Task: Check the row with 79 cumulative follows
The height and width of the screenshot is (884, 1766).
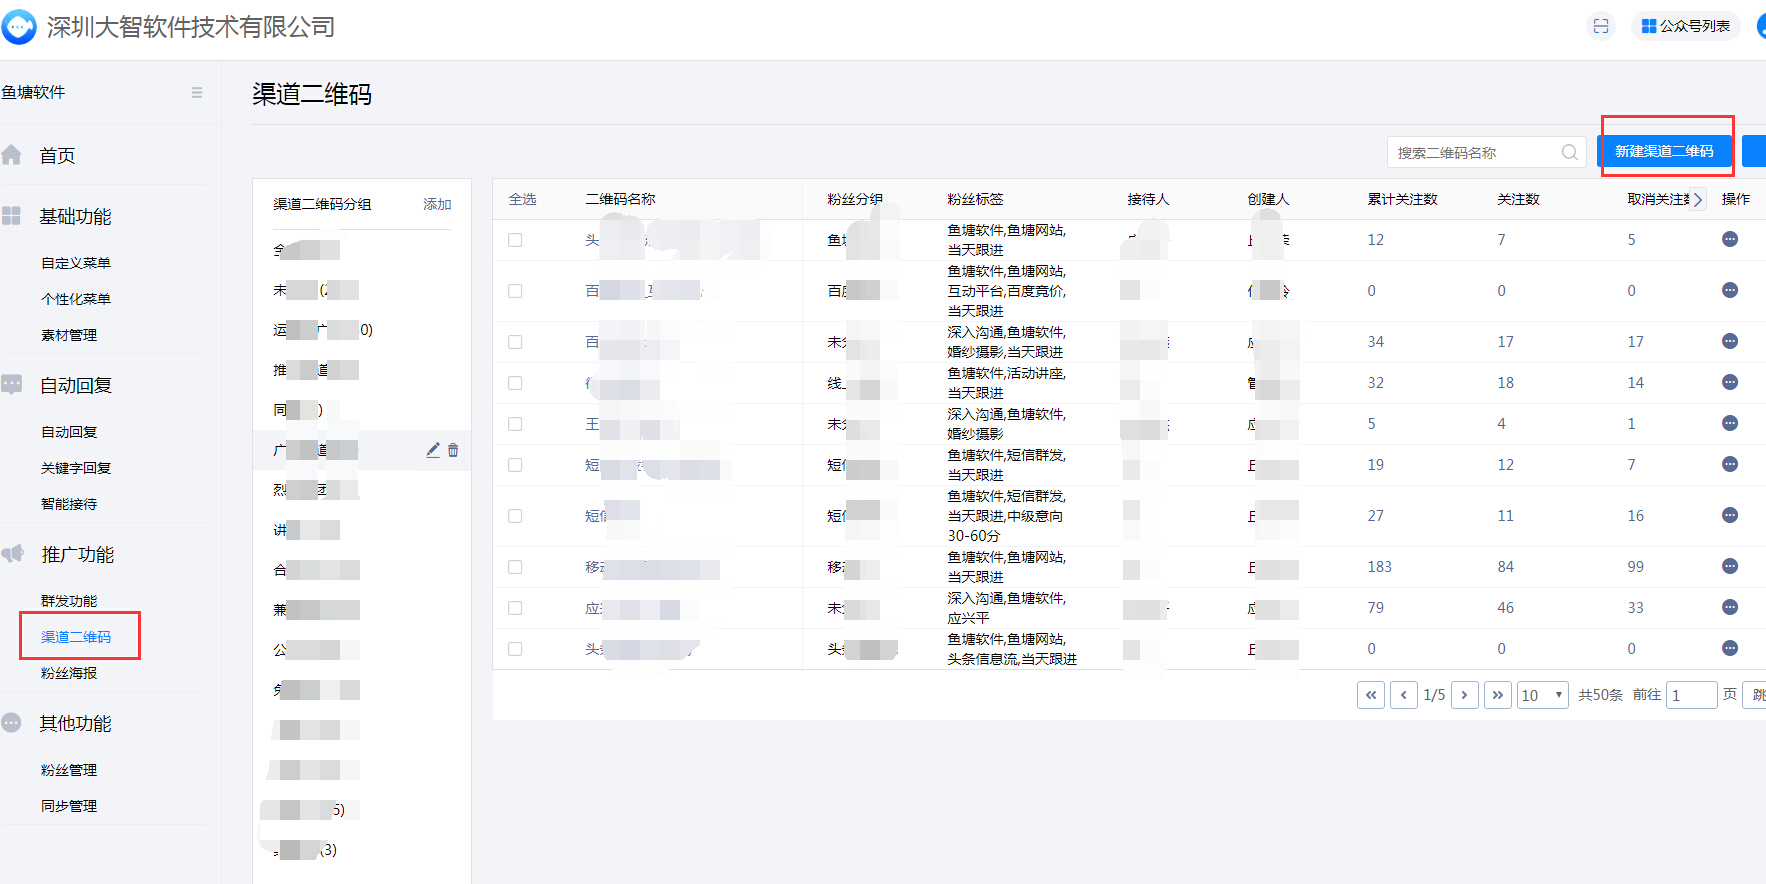Action: pyautogui.click(x=515, y=608)
